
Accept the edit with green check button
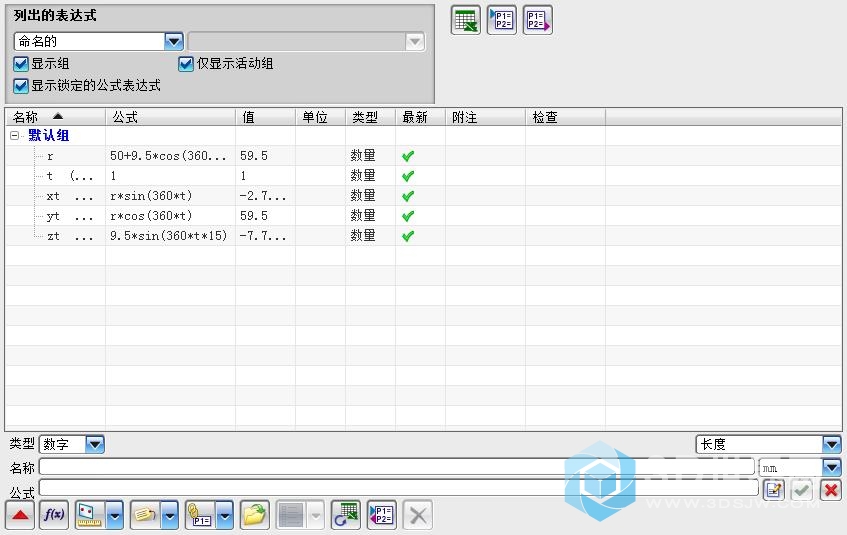pyautogui.click(x=802, y=490)
